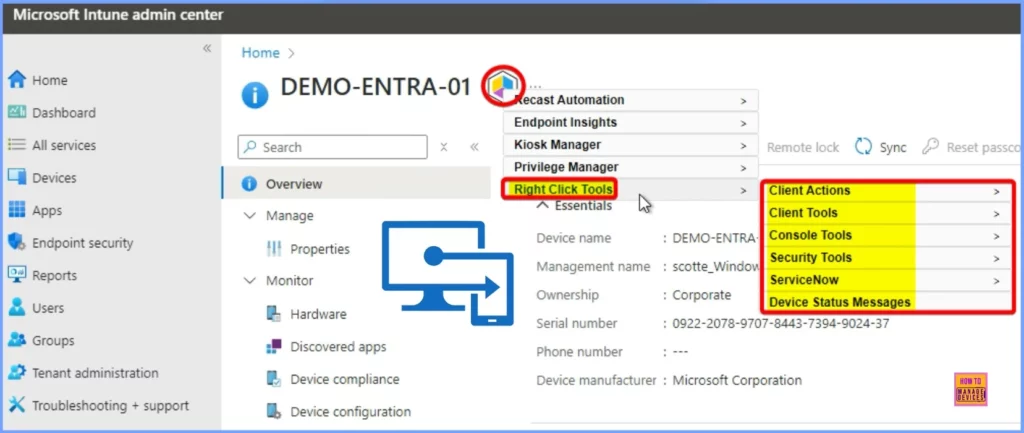Open the Kiosk Manager menu entry
Image resolution: width=1024 pixels, height=433 pixels.
pos(630,145)
